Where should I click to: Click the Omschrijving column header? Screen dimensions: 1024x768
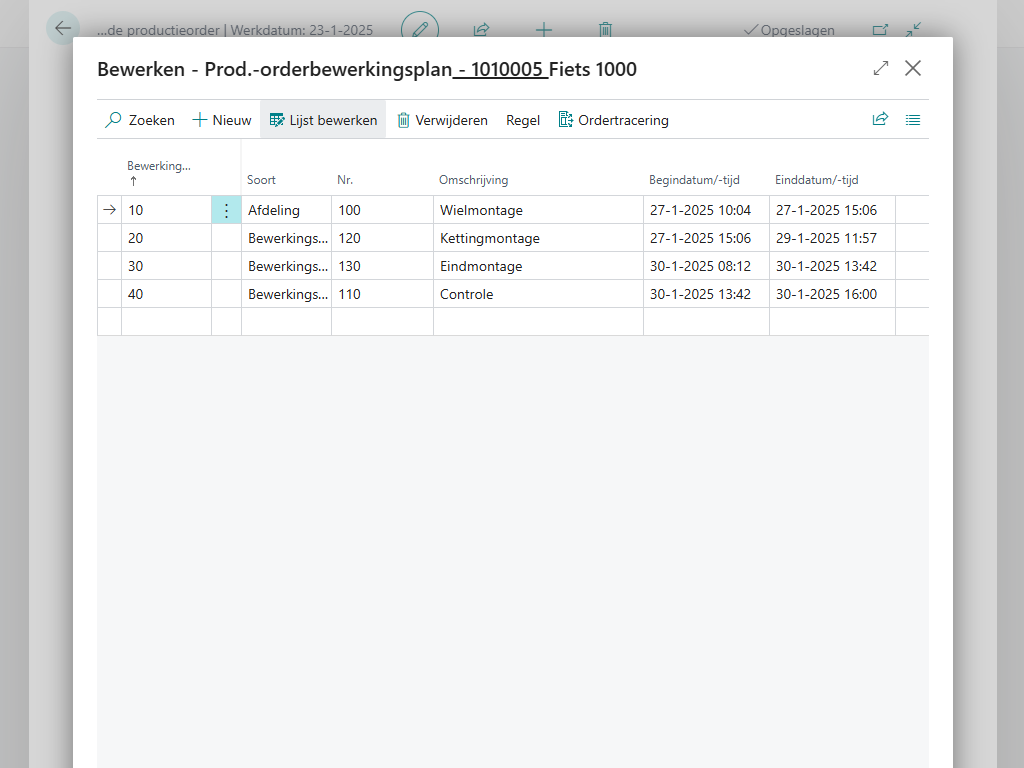(x=473, y=180)
